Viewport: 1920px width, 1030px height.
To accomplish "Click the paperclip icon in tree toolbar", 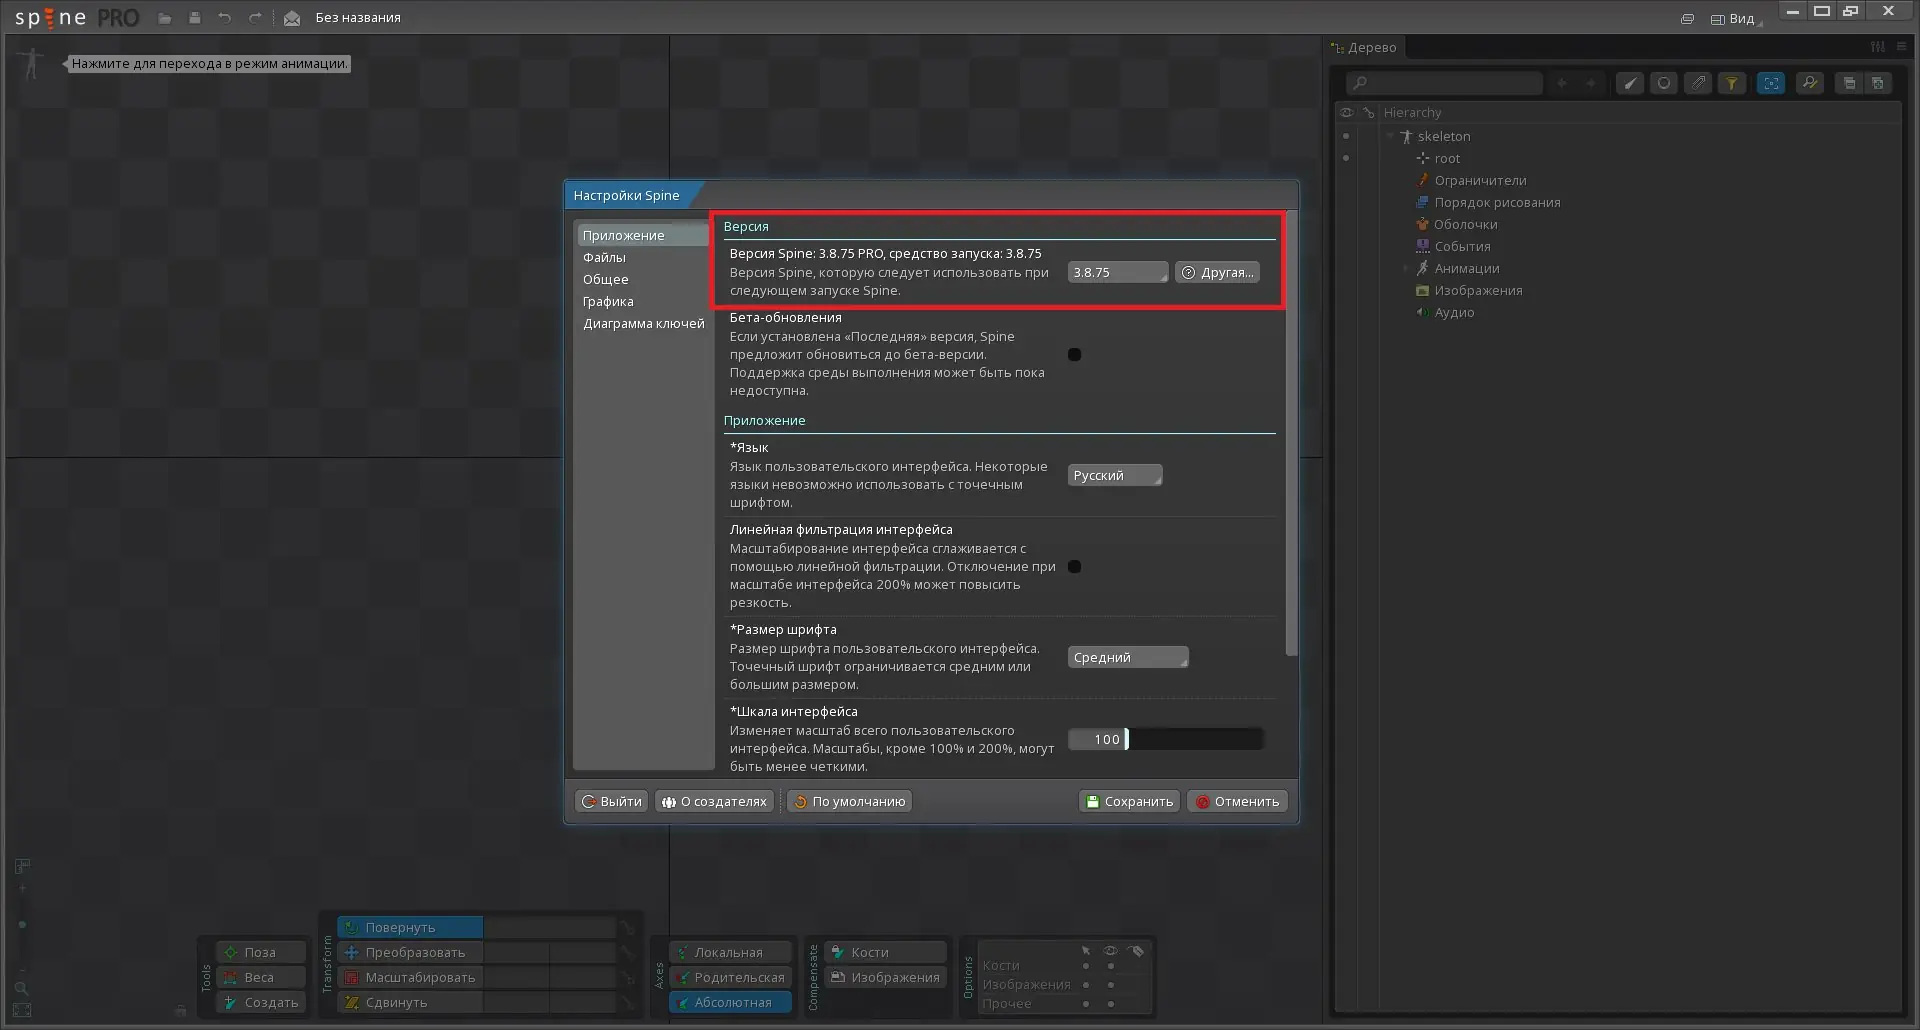I will click(1698, 83).
